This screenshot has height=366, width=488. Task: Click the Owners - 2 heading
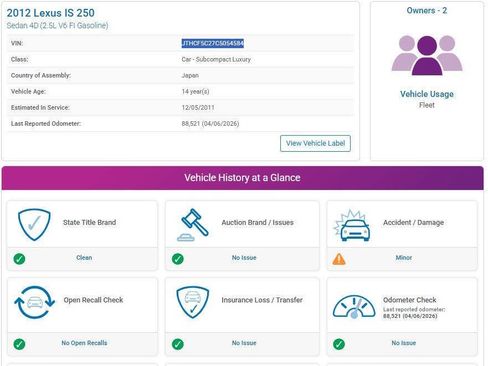pos(427,11)
